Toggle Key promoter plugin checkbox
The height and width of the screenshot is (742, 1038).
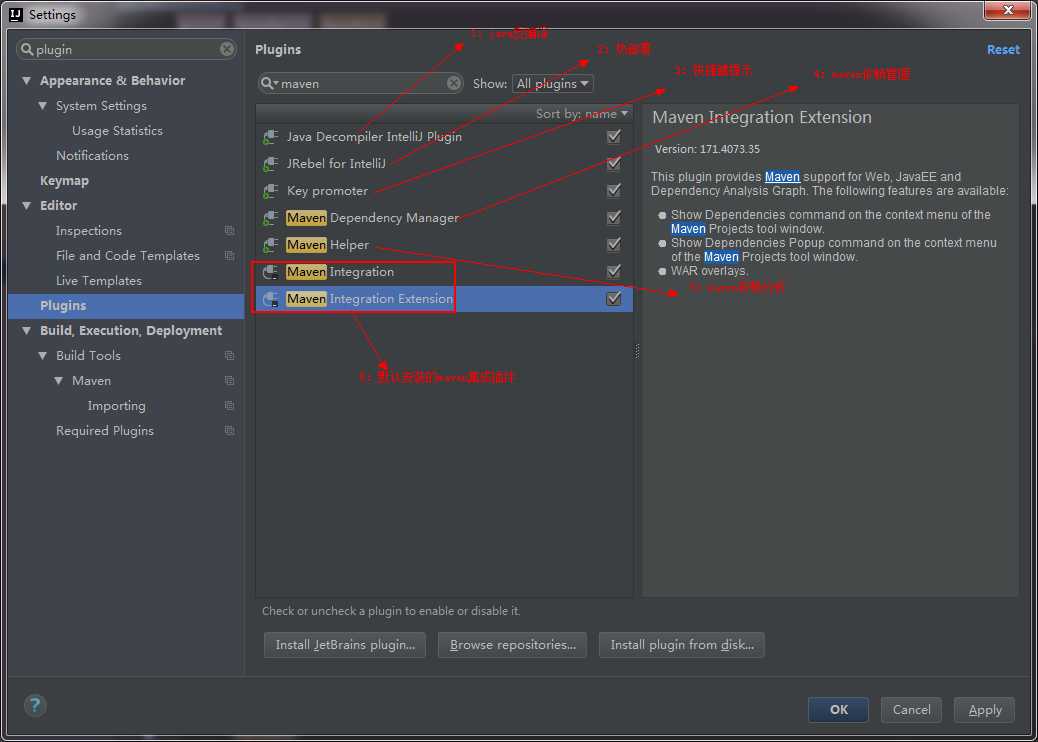tap(614, 191)
